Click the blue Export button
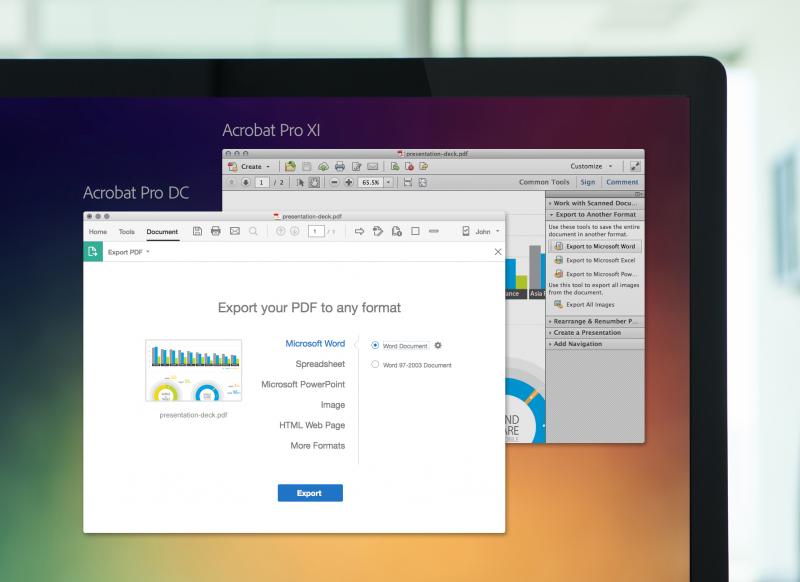The height and width of the screenshot is (582, 800). click(310, 493)
